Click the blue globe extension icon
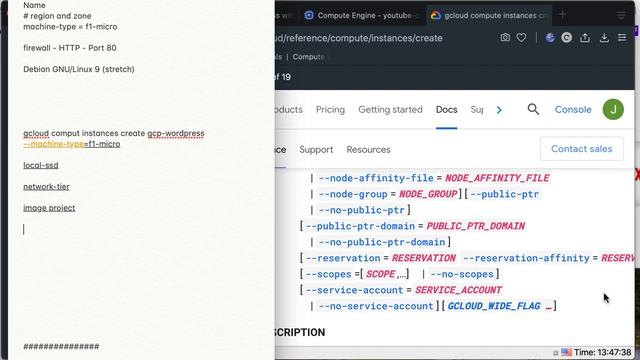The image size is (640, 360). pyautogui.click(x=550, y=38)
